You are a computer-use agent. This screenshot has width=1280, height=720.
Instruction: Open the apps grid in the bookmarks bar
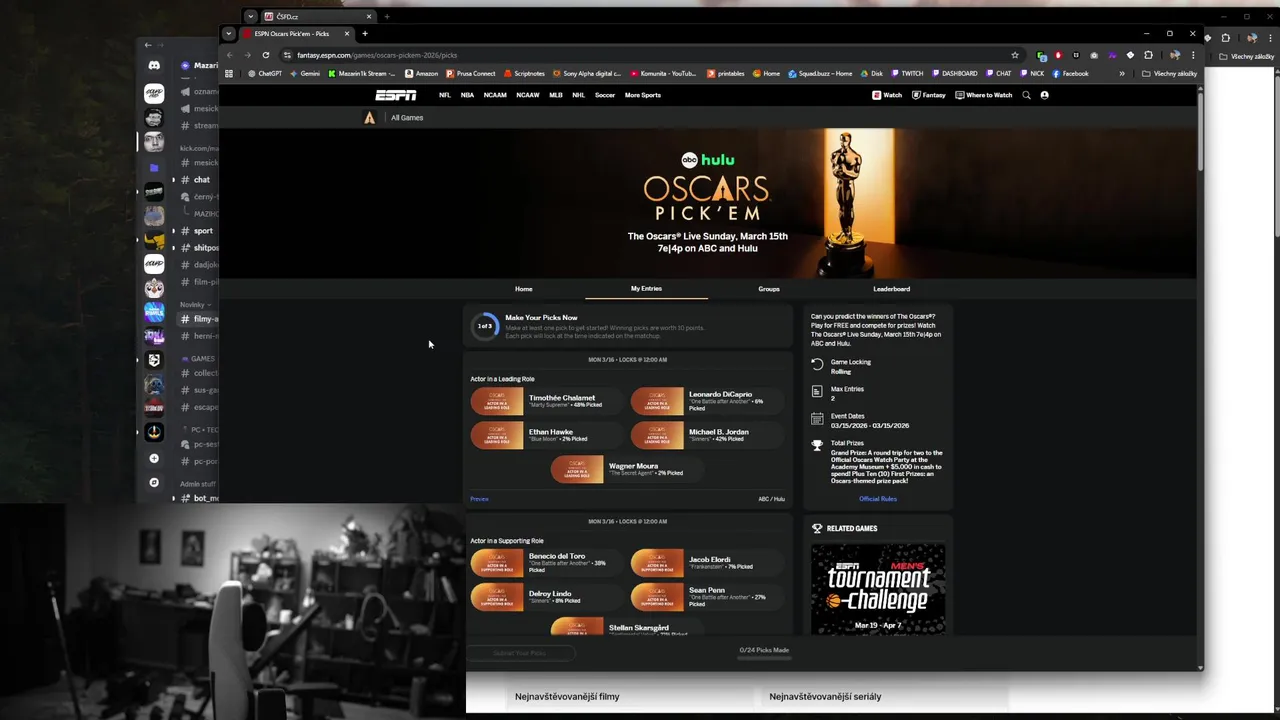click(229, 73)
